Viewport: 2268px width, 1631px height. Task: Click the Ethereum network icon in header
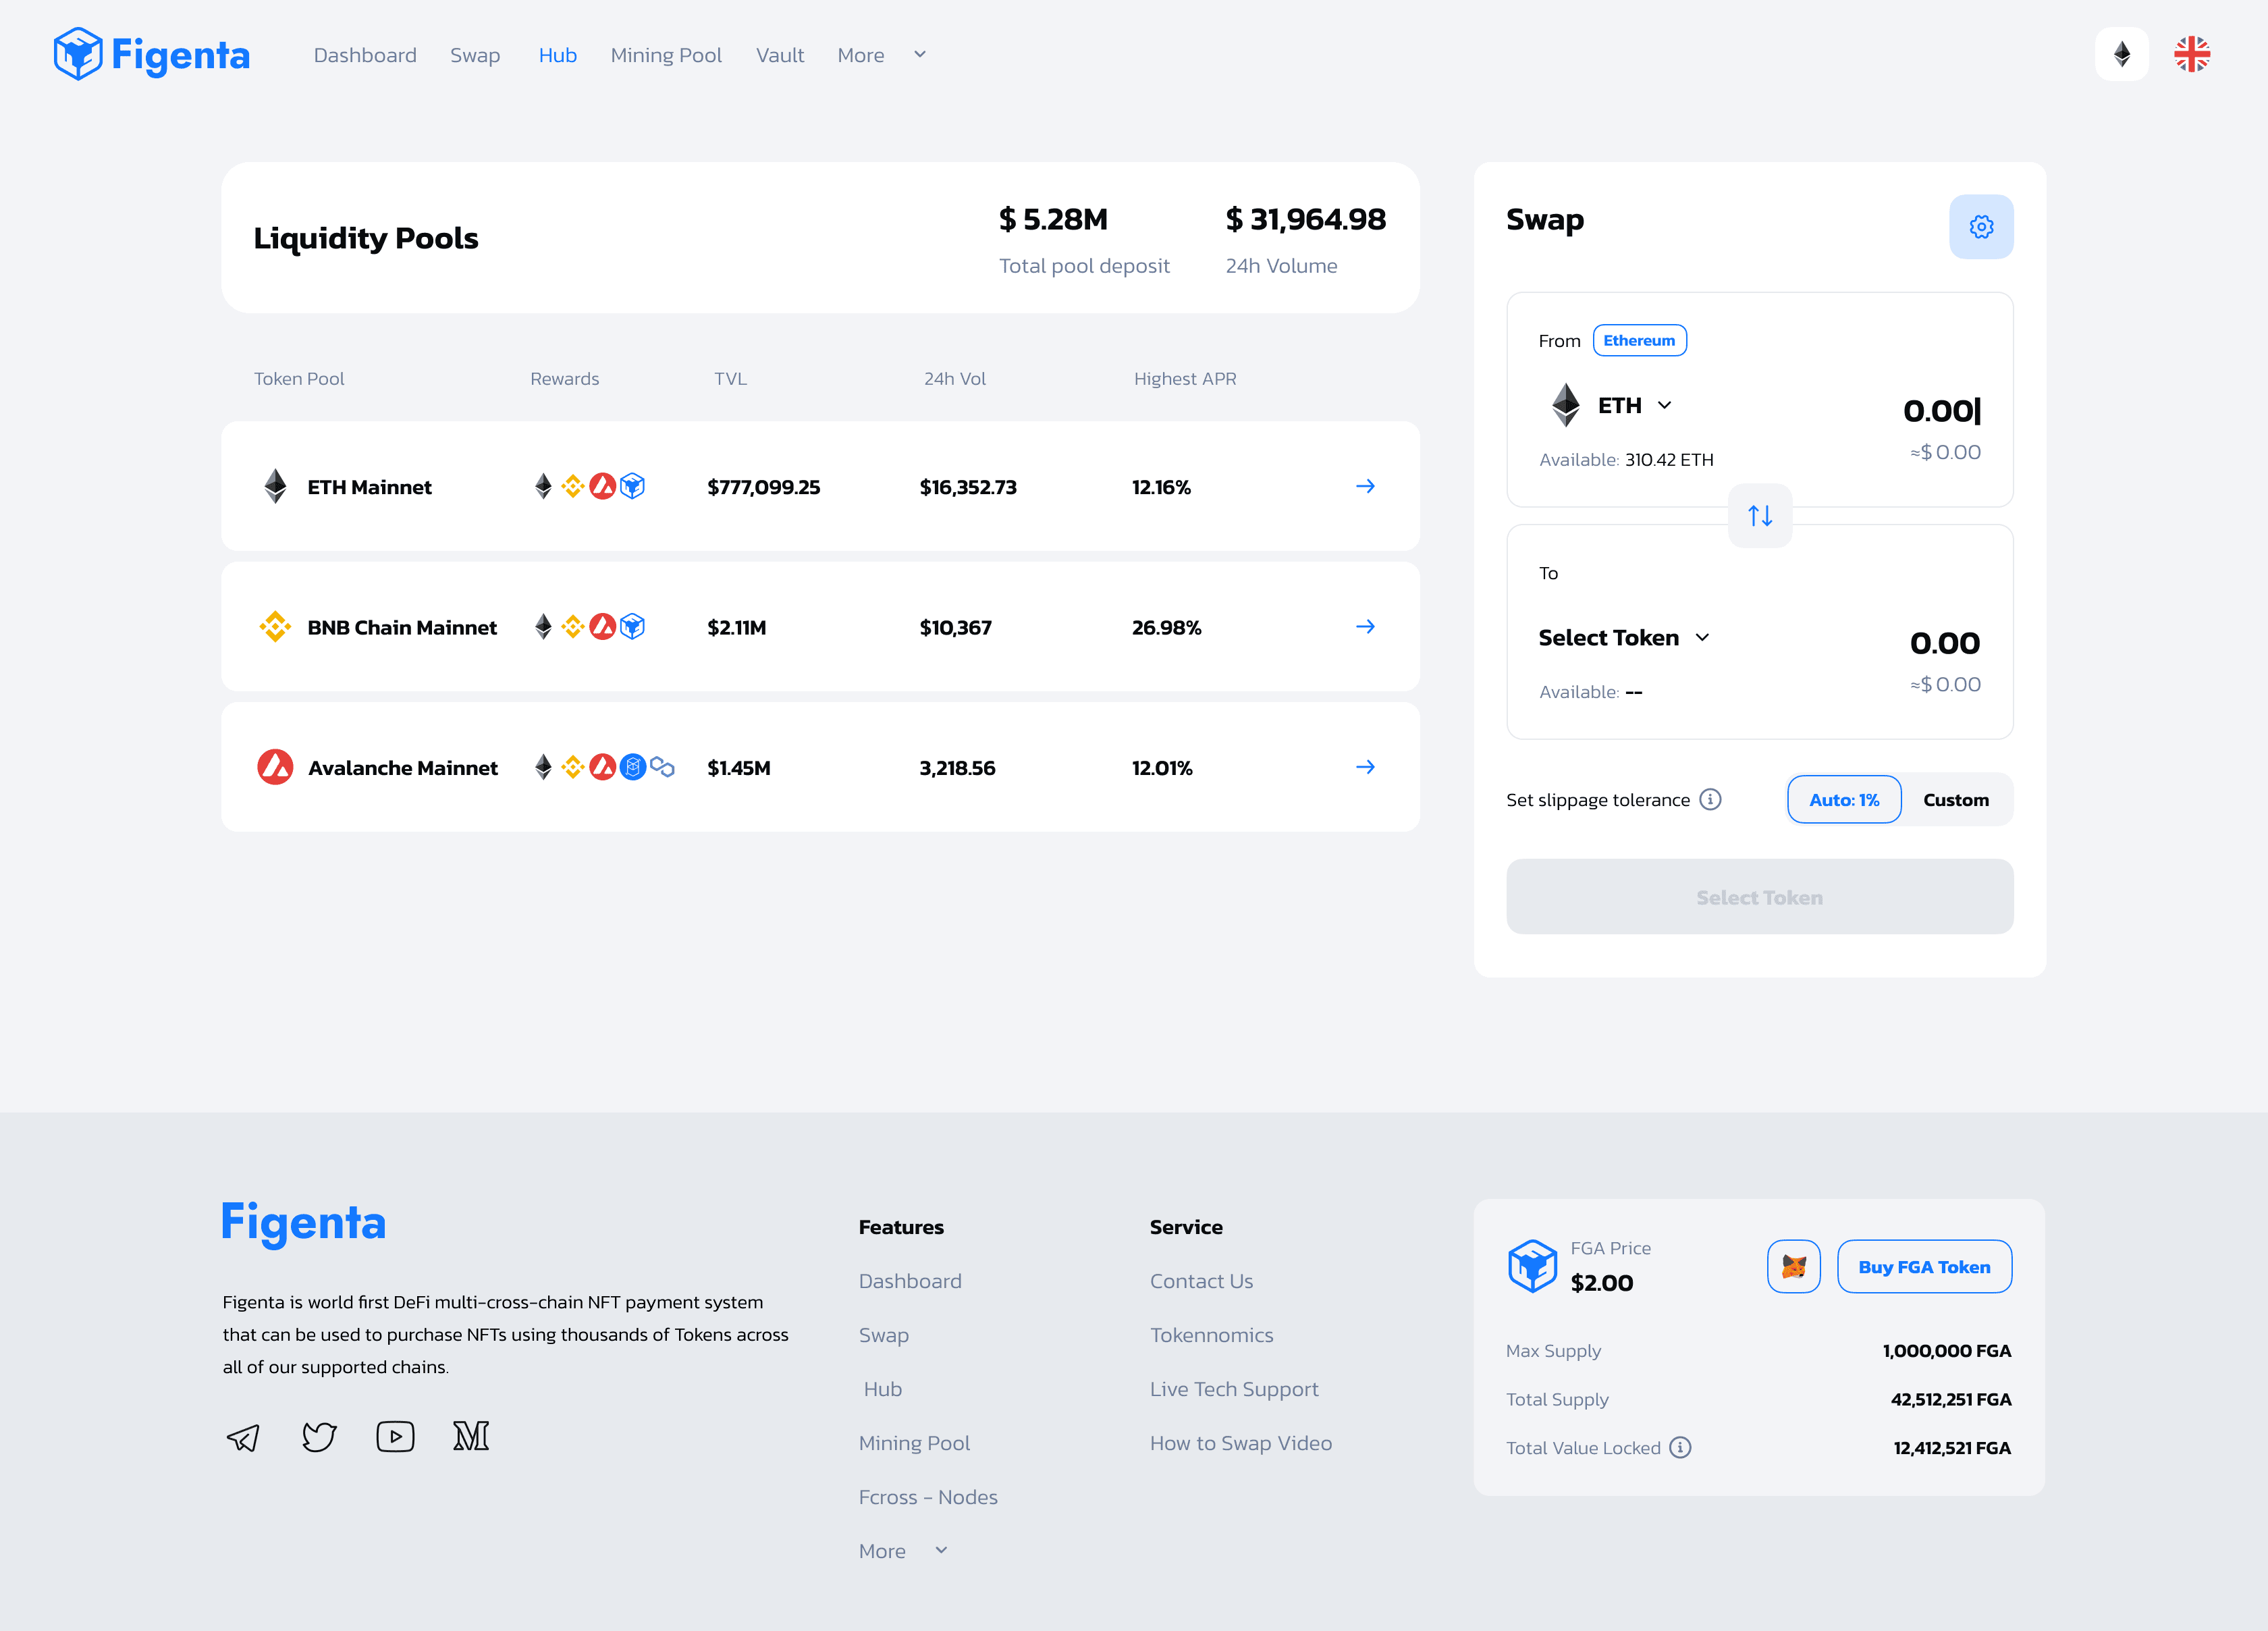(2121, 54)
